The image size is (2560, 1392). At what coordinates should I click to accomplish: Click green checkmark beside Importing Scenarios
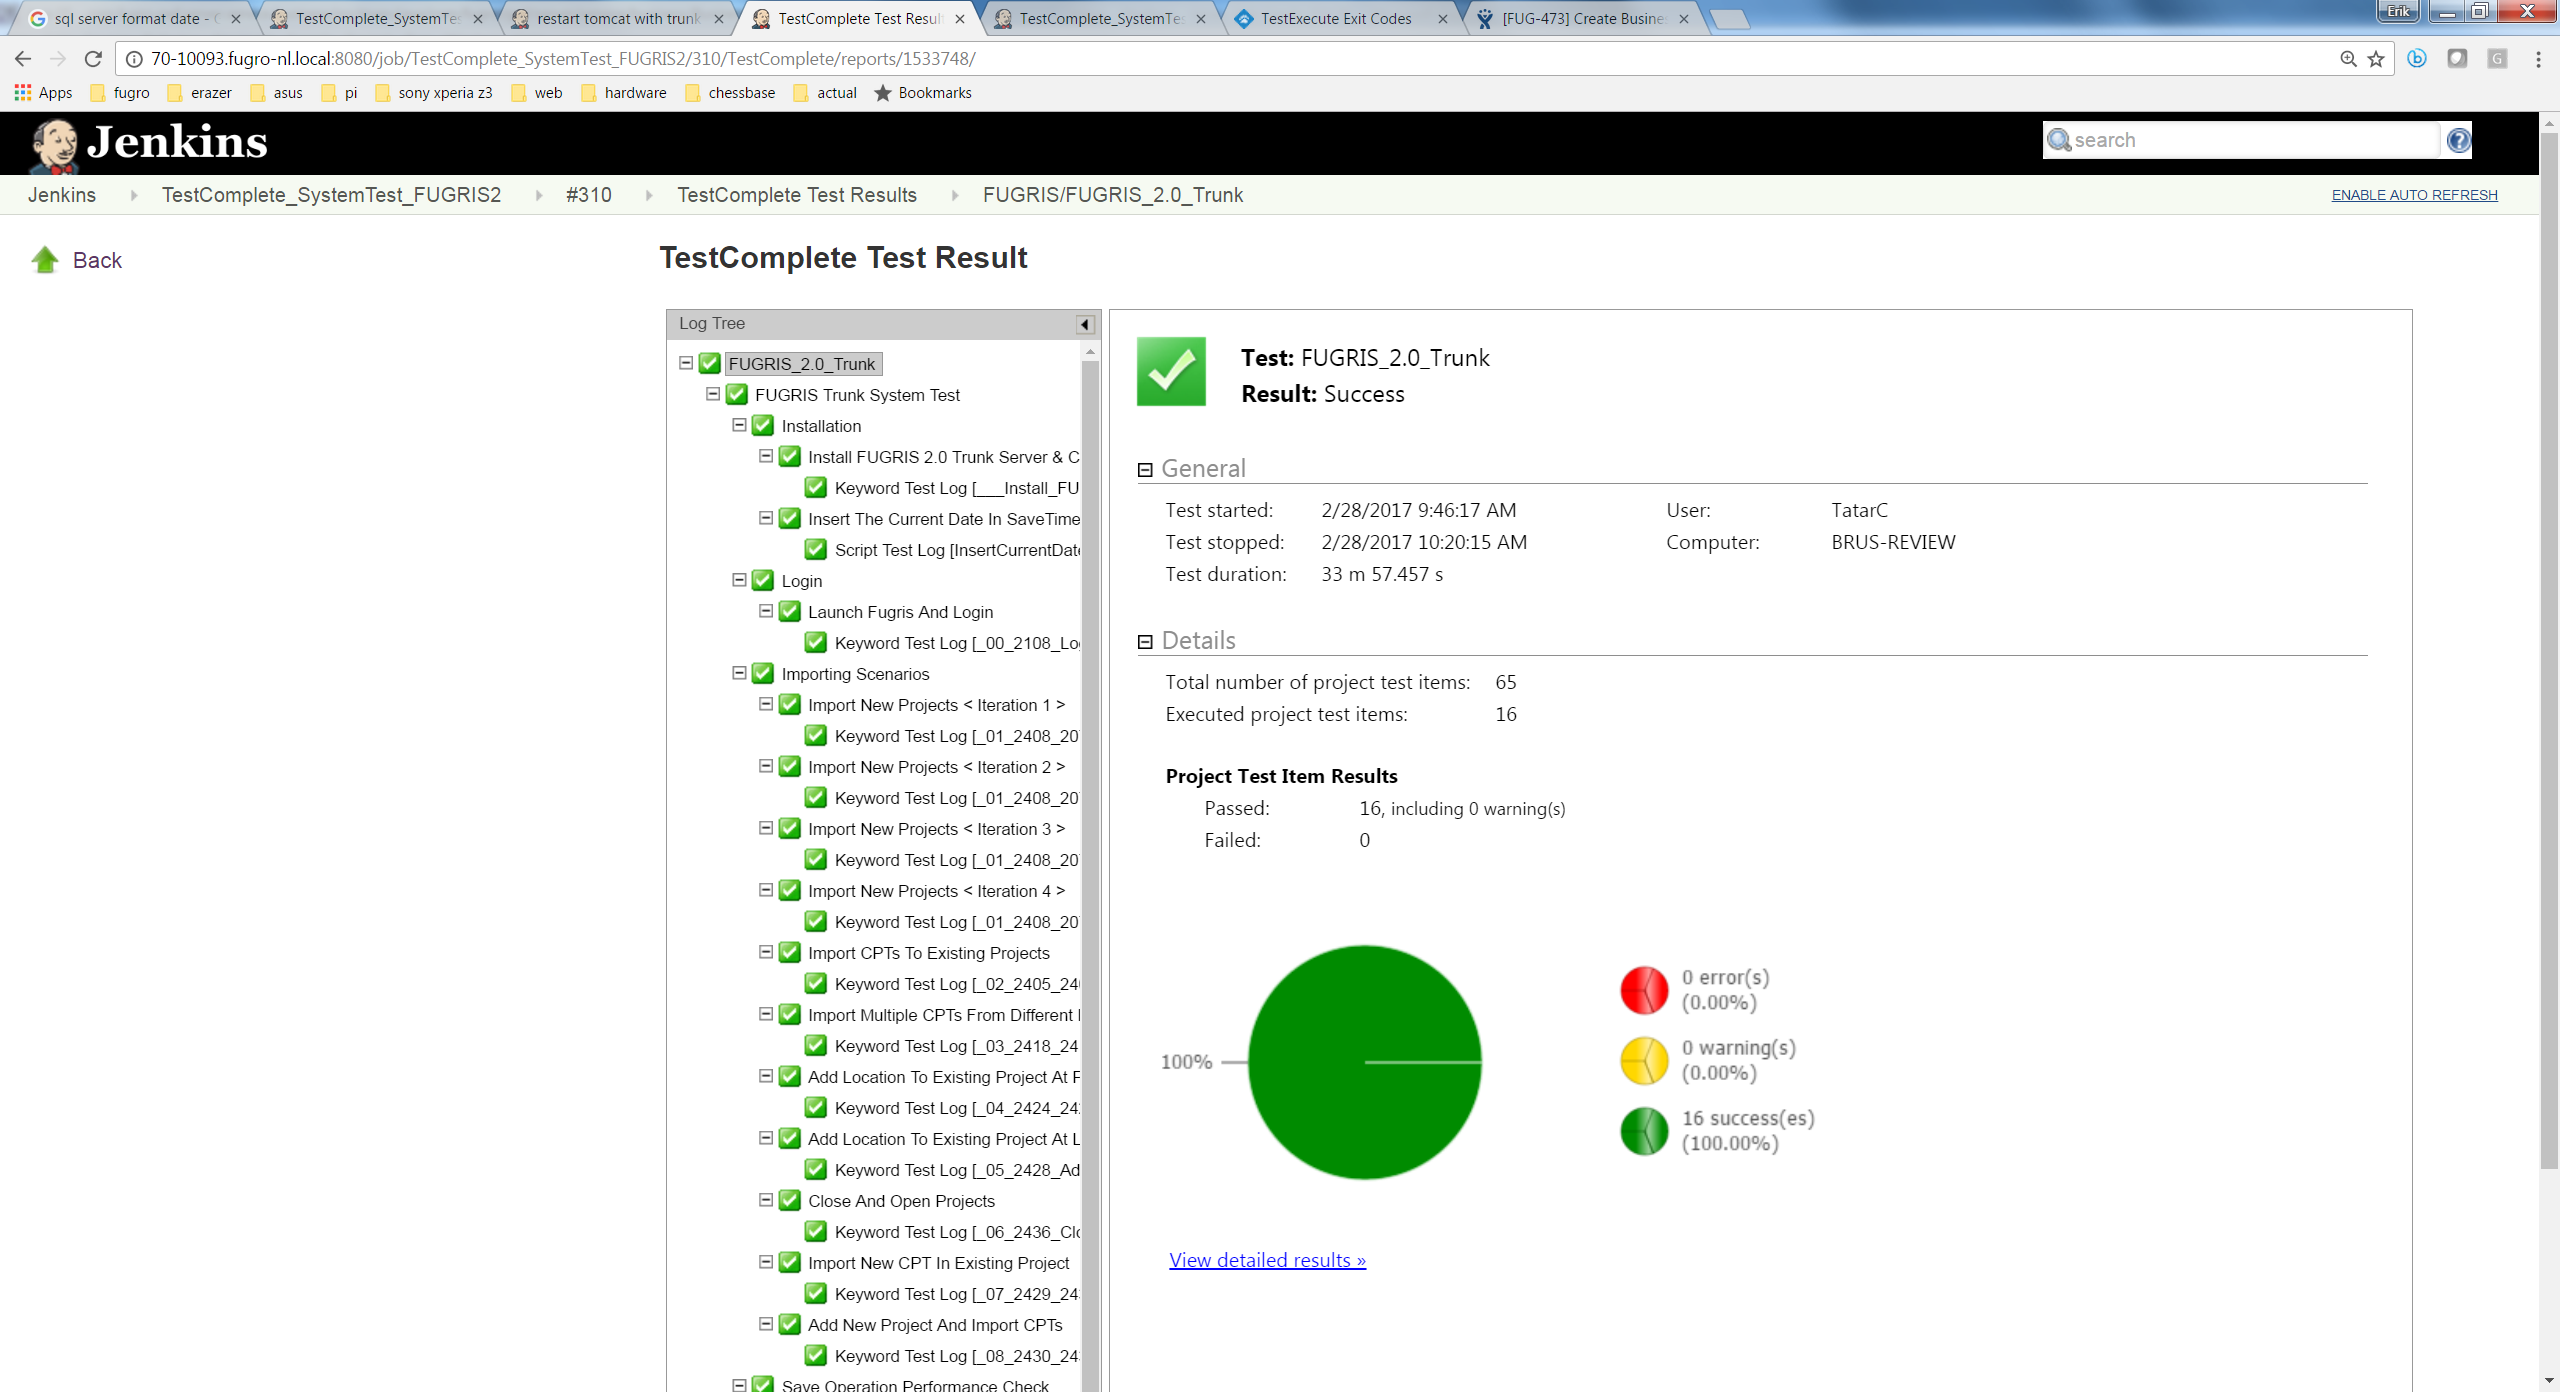pos(763,674)
